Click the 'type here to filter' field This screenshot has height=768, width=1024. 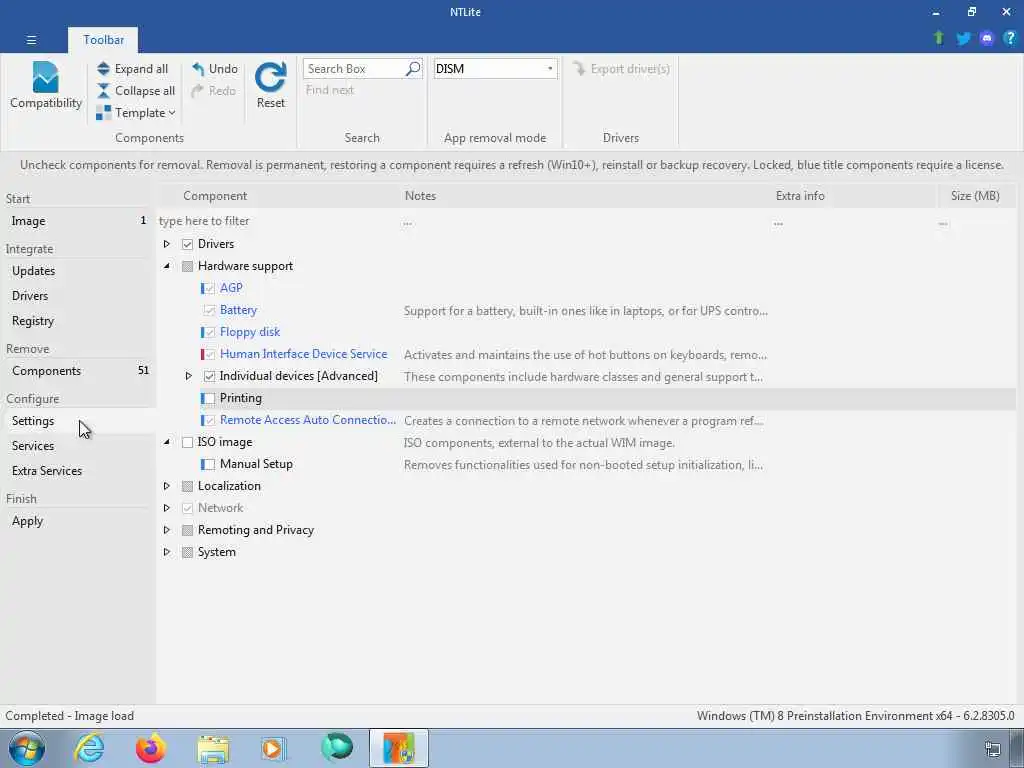(278, 221)
